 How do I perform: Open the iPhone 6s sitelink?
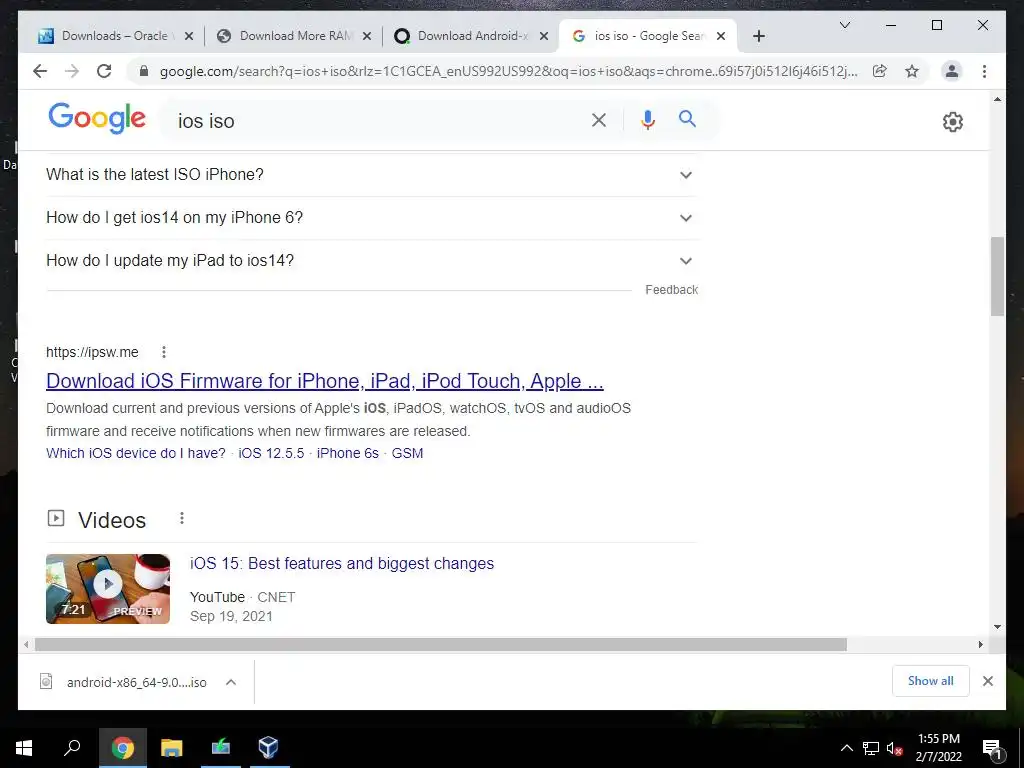(347, 453)
